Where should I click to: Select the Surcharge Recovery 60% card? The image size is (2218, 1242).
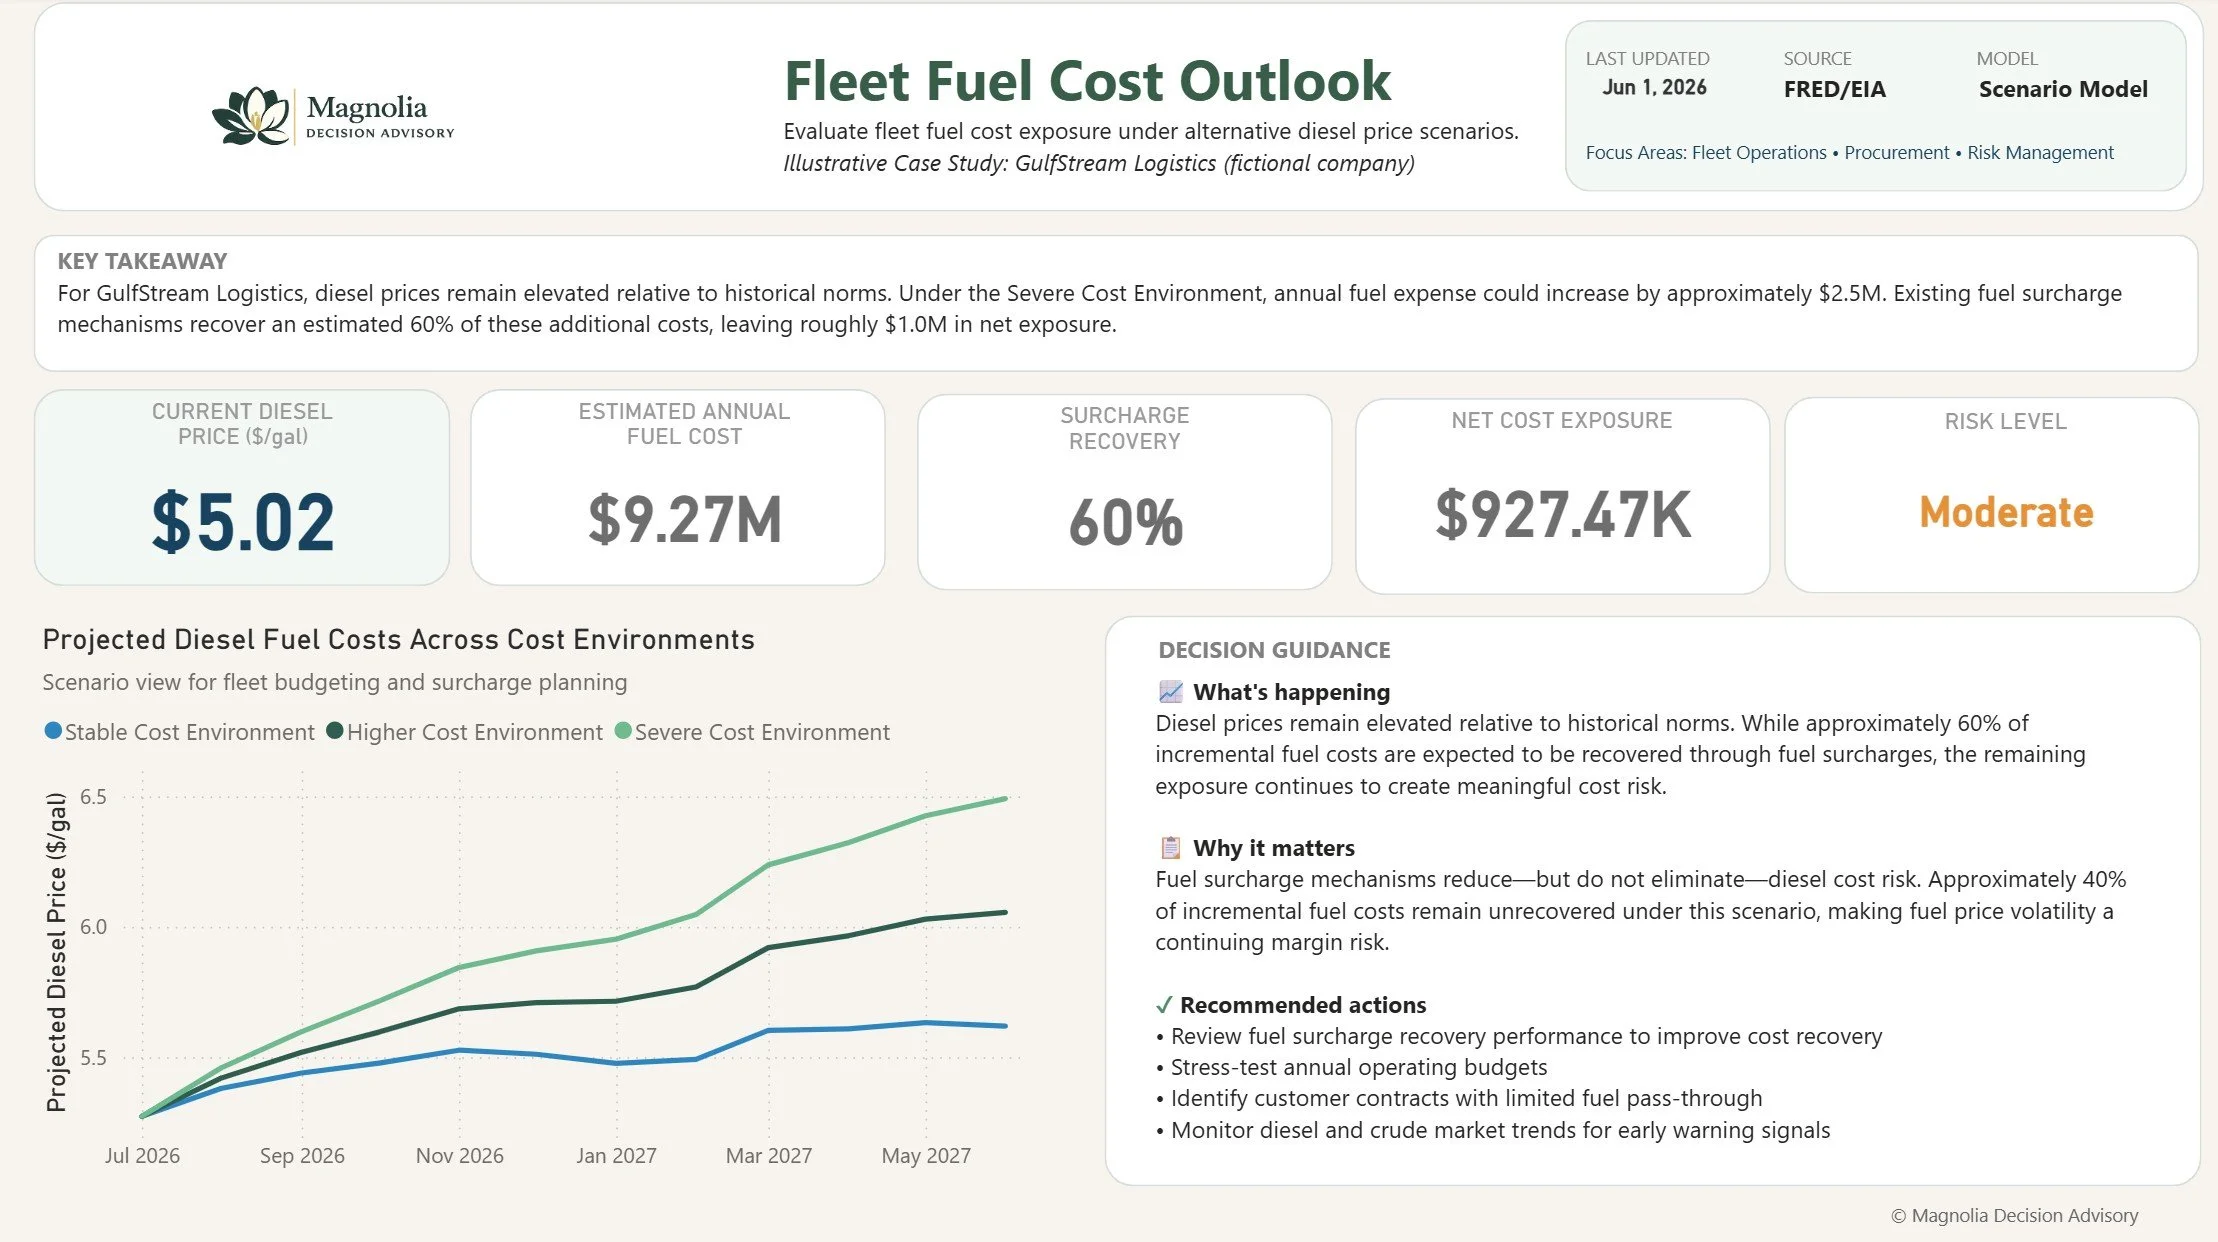(x=1125, y=492)
